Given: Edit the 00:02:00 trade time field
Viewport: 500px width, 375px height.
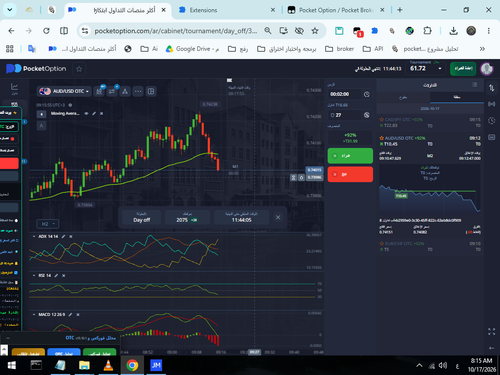Looking at the screenshot, I should click(344, 94).
